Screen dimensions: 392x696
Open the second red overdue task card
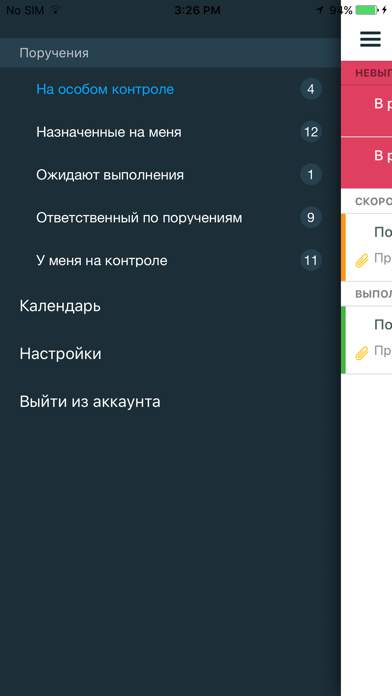(x=366, y=162)
